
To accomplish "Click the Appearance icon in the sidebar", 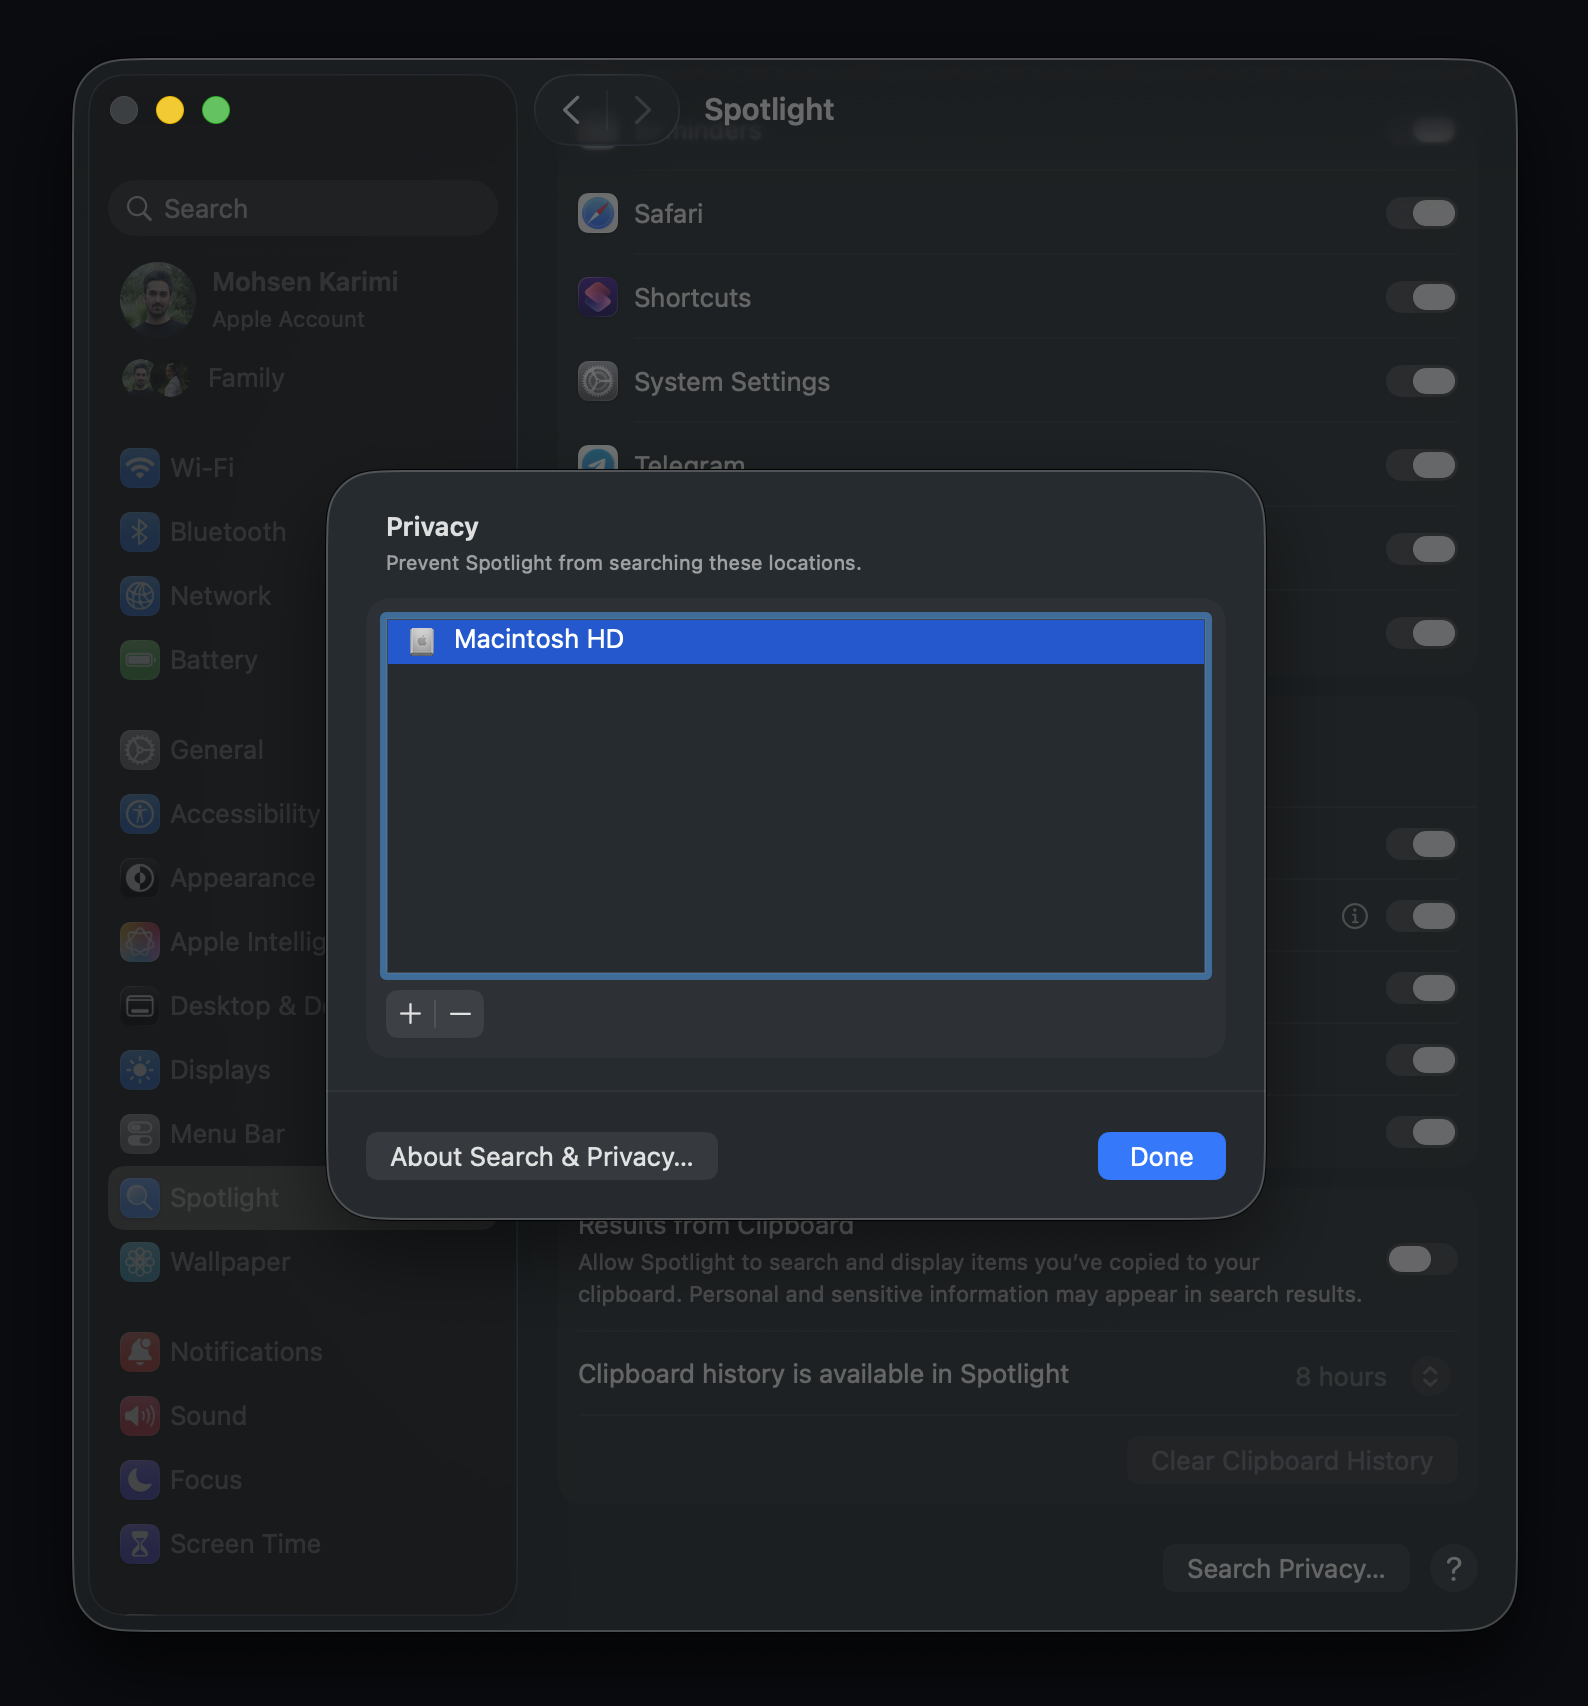I will click(x=140, y=878).
